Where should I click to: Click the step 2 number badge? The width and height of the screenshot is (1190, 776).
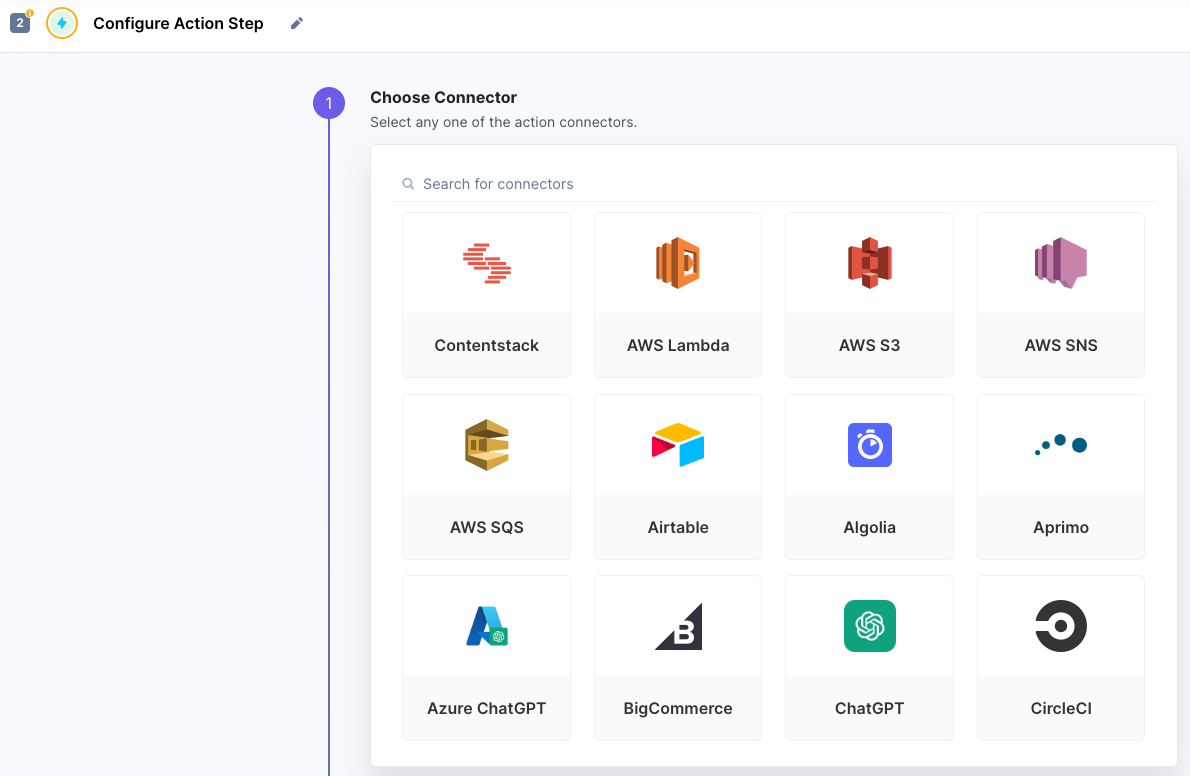click(20, 22)
